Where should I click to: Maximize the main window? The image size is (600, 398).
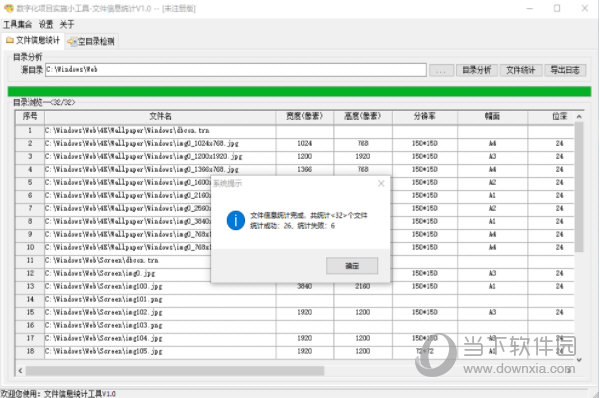(x=557, y=8)
